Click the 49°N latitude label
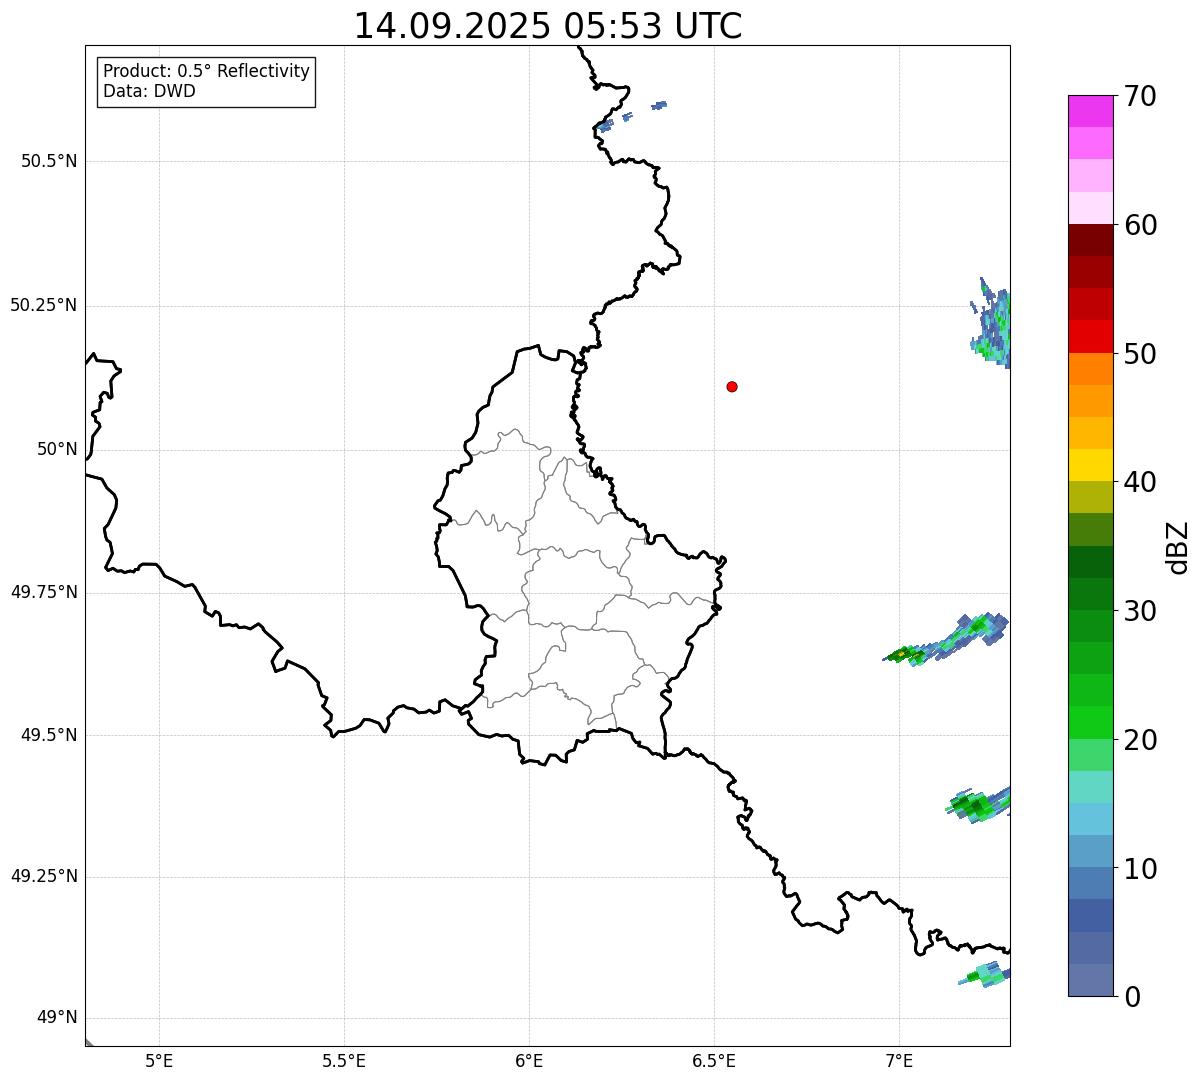 tap(57, 1018)
